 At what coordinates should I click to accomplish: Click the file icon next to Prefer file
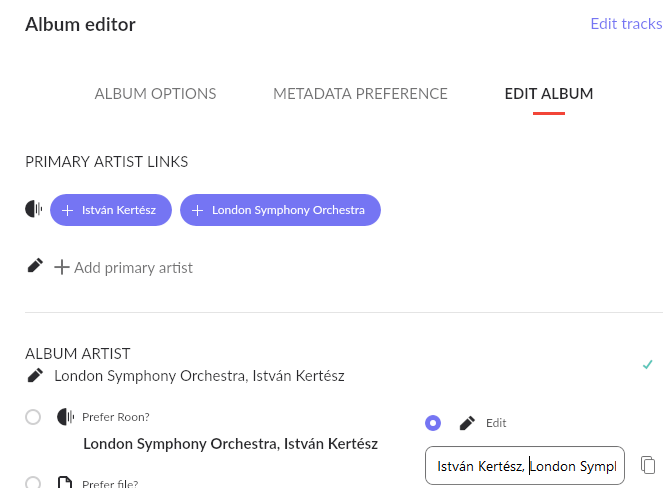pos(65,482)
